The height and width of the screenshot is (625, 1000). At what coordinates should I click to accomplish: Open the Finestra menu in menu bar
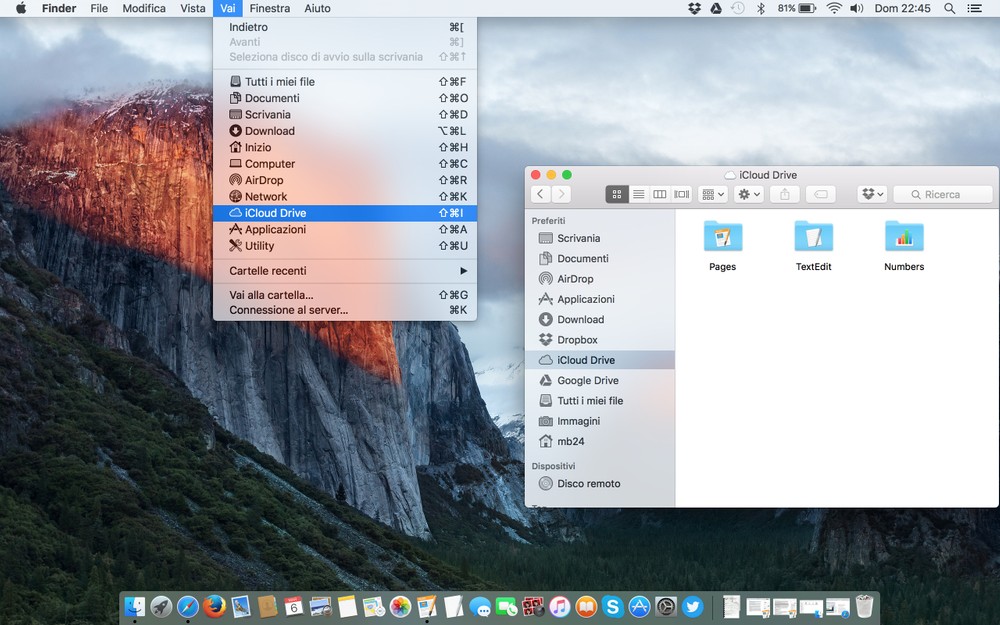tap(270, 8)
